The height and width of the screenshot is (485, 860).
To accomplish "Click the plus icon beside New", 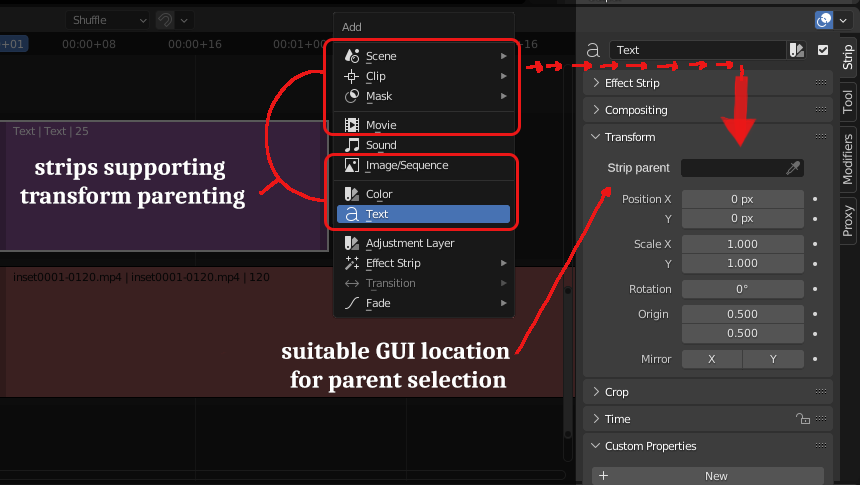I will pyautogui.click(x=603, y=476).
